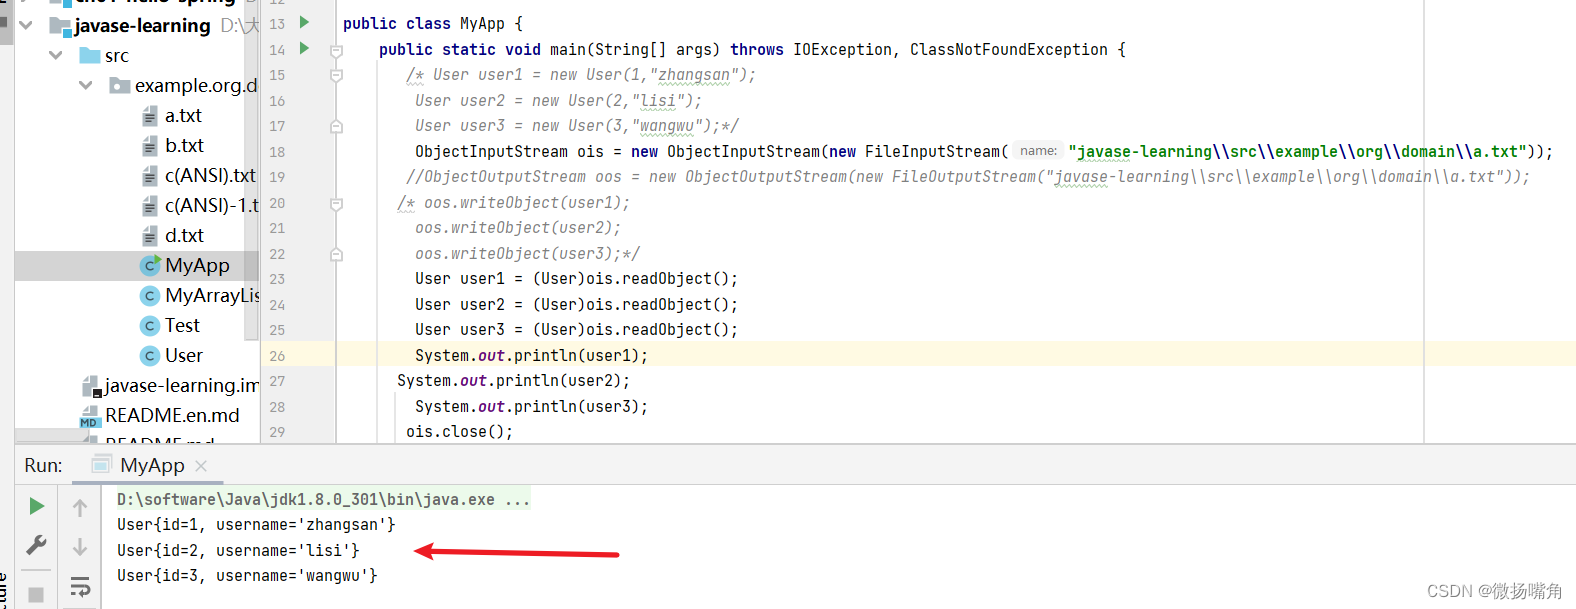Click the run gutter arrow beside class MyApp
The image size is (1576, 609).
305,22
